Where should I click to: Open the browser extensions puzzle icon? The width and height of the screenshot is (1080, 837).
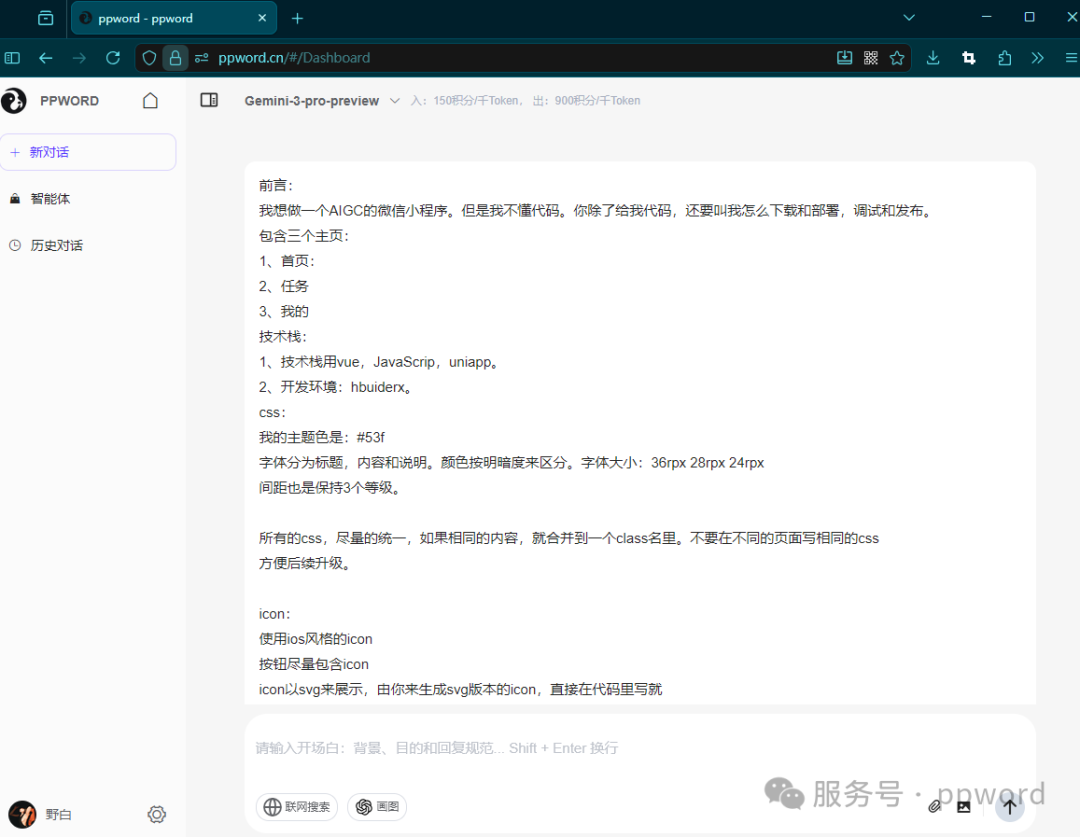coord(1004,57)
